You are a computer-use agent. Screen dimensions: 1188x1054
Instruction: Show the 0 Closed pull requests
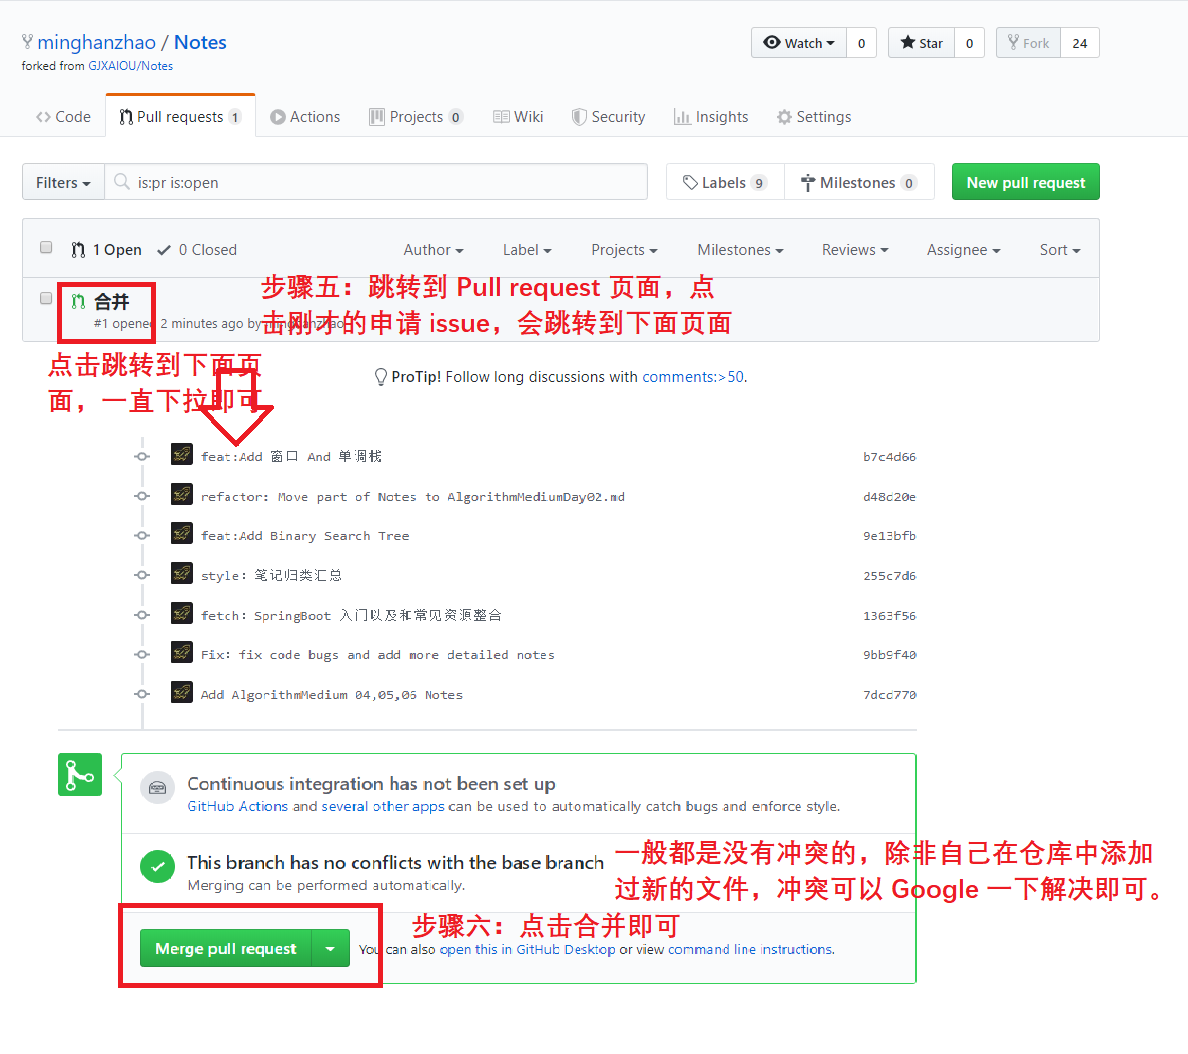[197, 250]
